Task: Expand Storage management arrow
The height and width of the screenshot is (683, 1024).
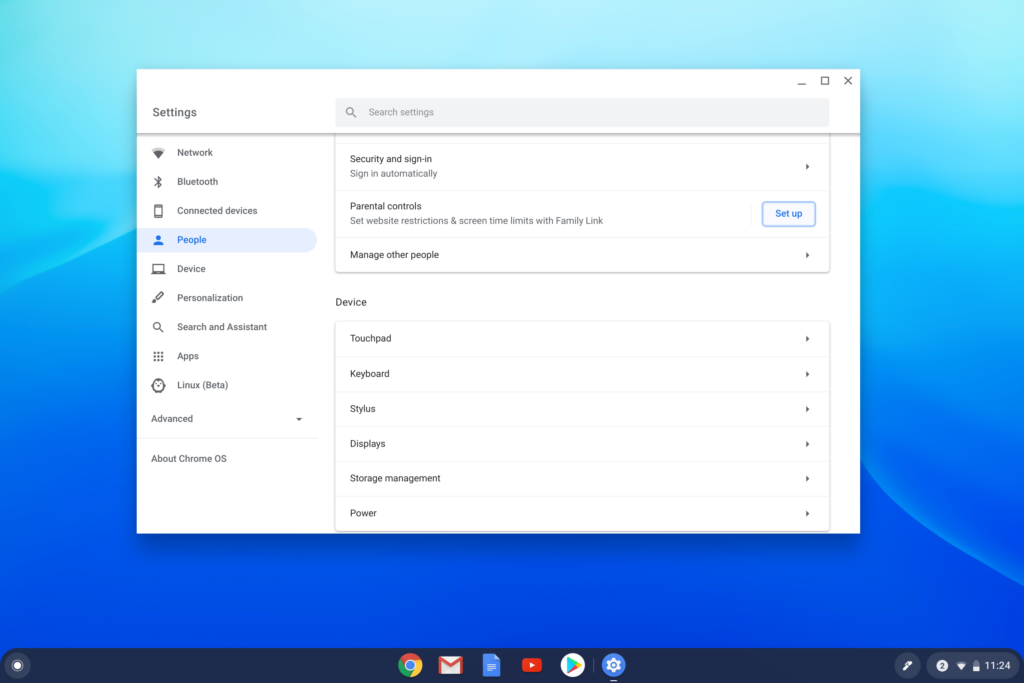Action: [x=807, y=479]
